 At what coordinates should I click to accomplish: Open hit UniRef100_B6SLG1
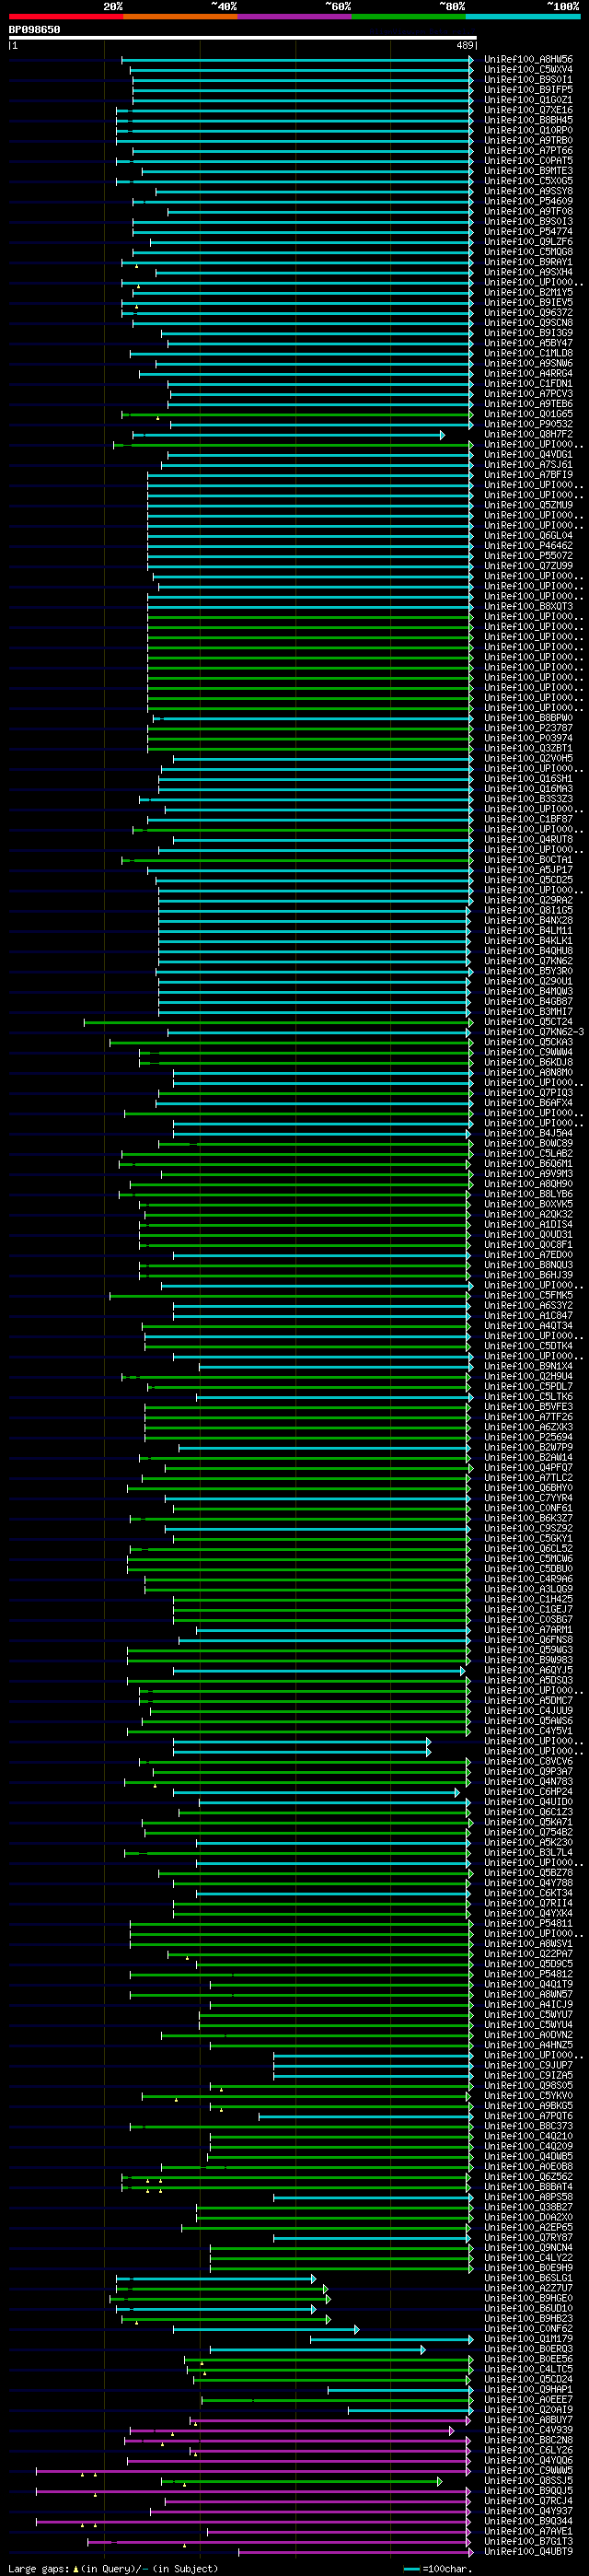pos(528,2278)
